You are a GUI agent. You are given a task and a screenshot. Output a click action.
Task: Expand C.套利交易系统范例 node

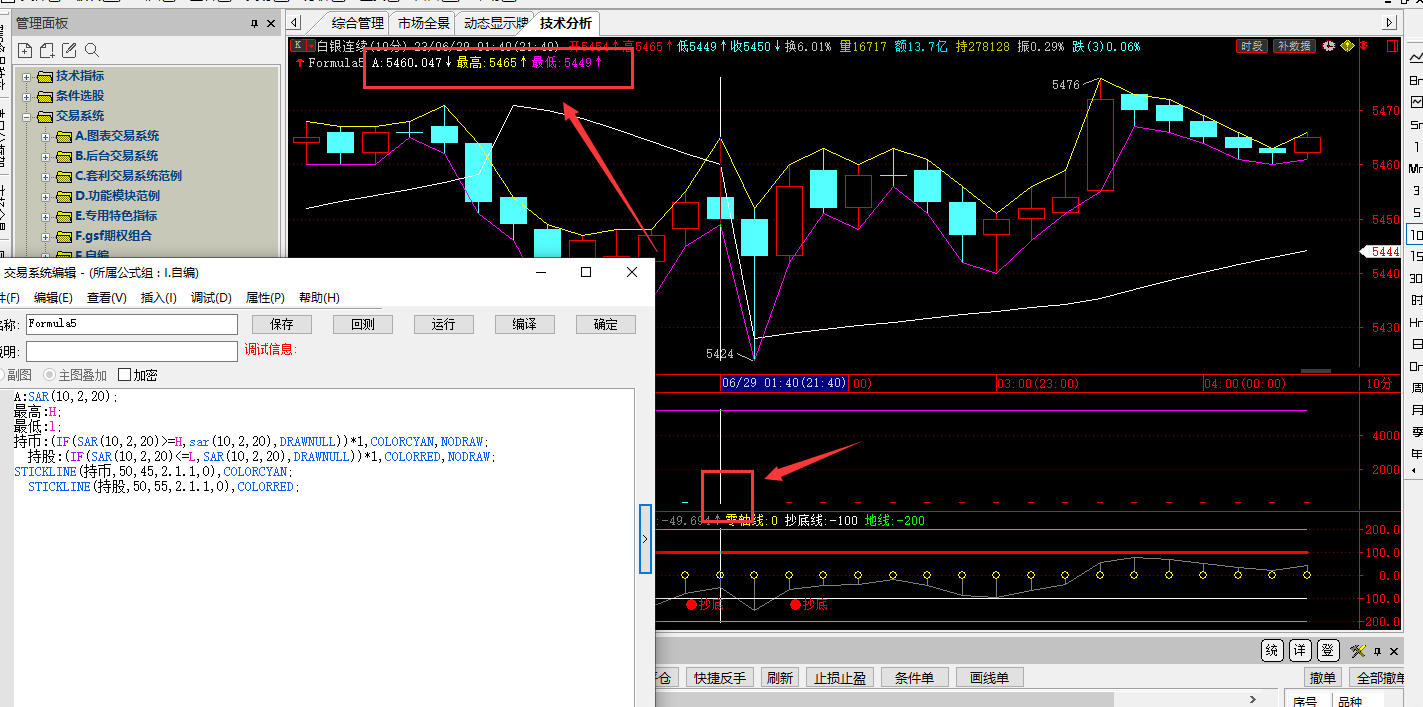tap(46, 176)
